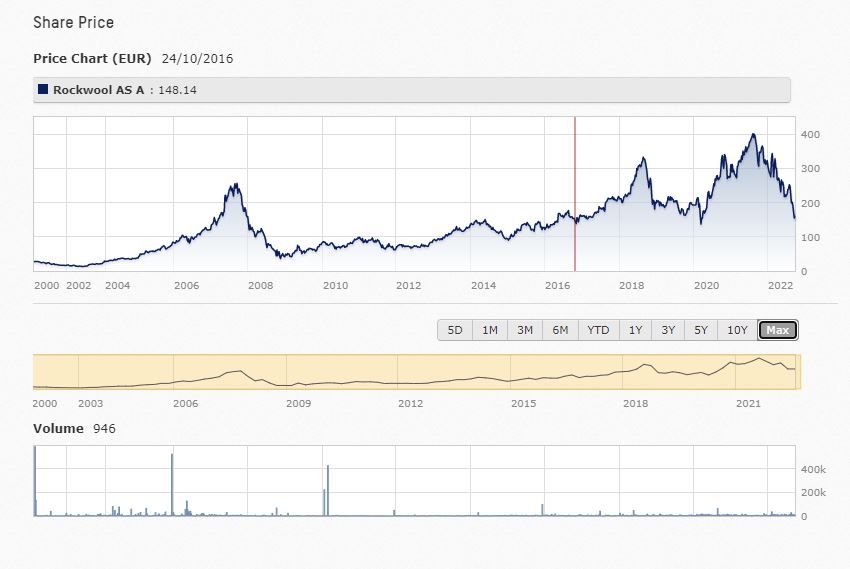Click the Rockwool AS A legend label

99,90
